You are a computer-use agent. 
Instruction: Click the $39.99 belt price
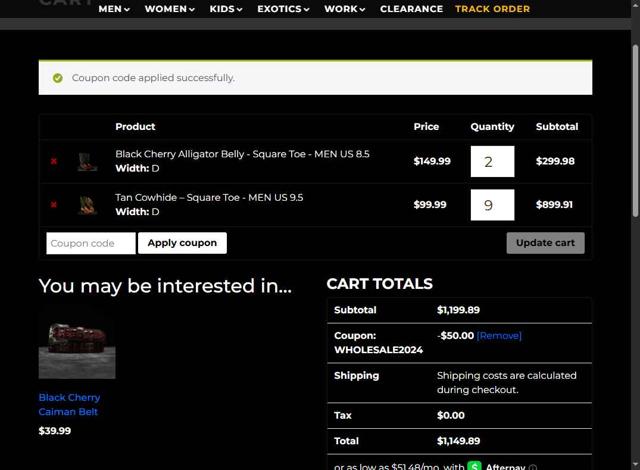[x=55, y=431]
